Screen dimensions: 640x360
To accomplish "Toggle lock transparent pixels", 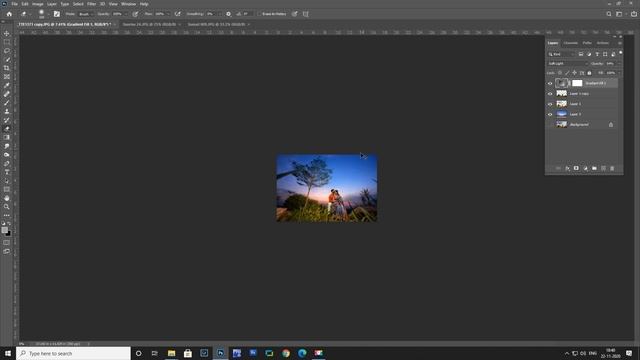I will pyautogui.click(x=560, y=73).
